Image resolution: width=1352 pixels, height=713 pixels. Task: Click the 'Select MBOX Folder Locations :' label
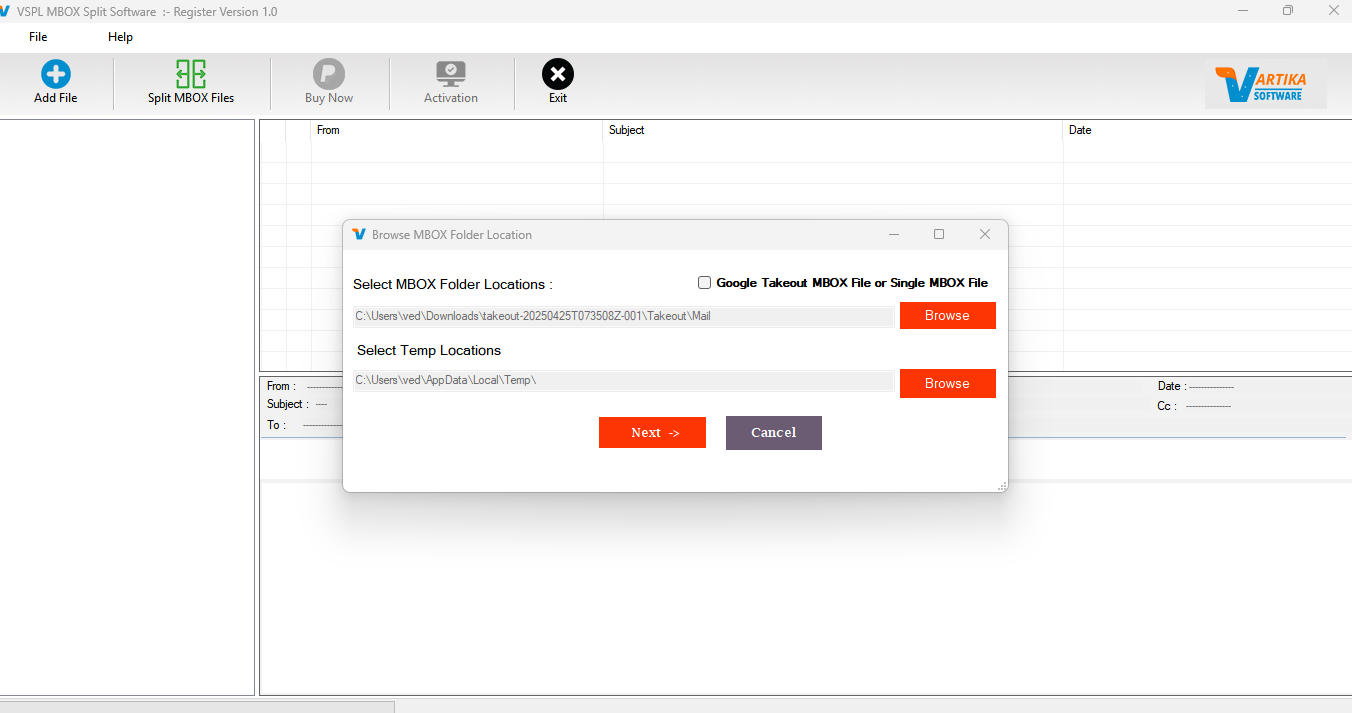453,285
